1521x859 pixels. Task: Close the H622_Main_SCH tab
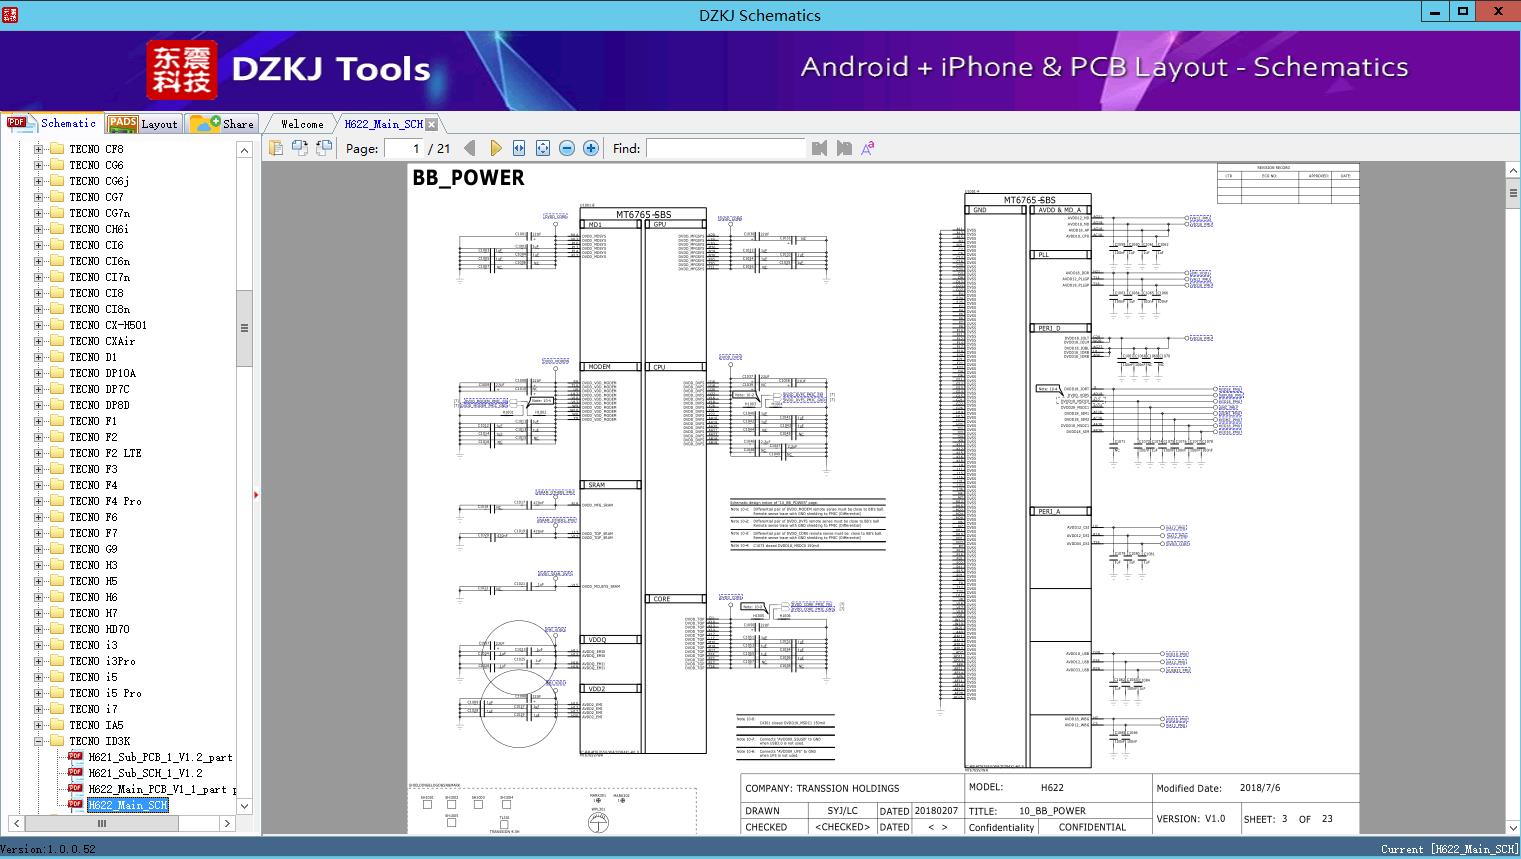click(432, 124)
